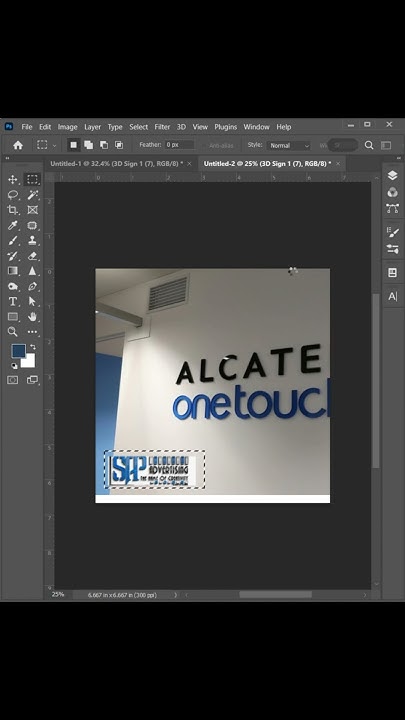
Task: Change screen mode button
Action: click(x=32, y=380)
